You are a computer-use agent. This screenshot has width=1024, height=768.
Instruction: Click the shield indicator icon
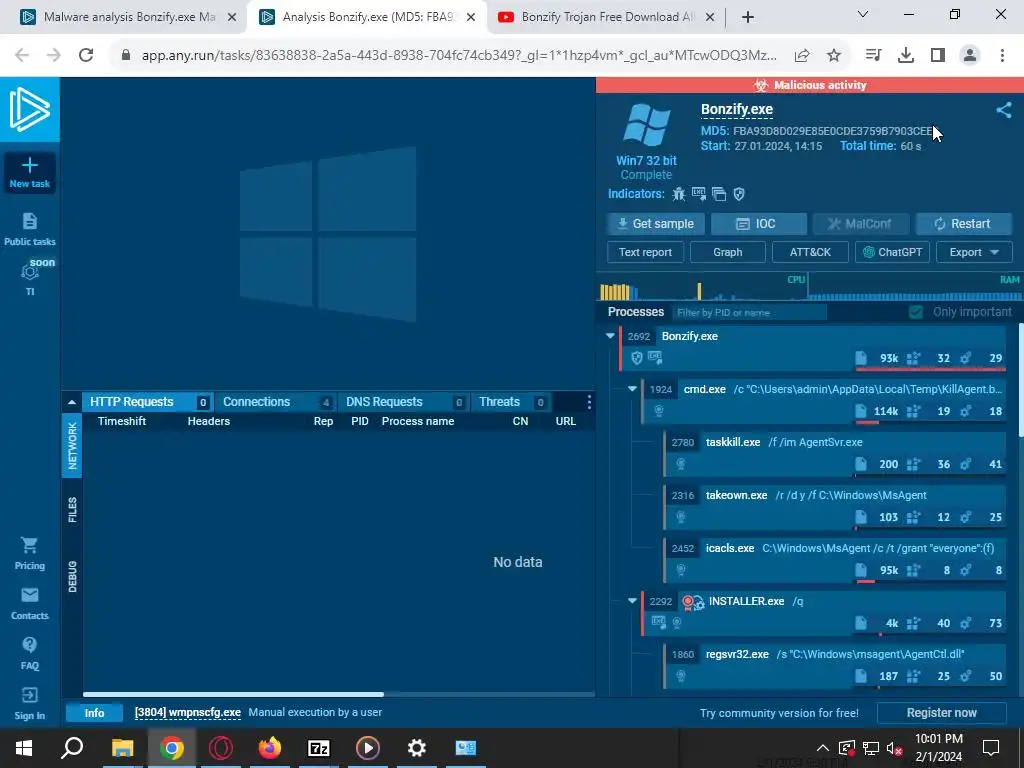click(x=739, y=194)
